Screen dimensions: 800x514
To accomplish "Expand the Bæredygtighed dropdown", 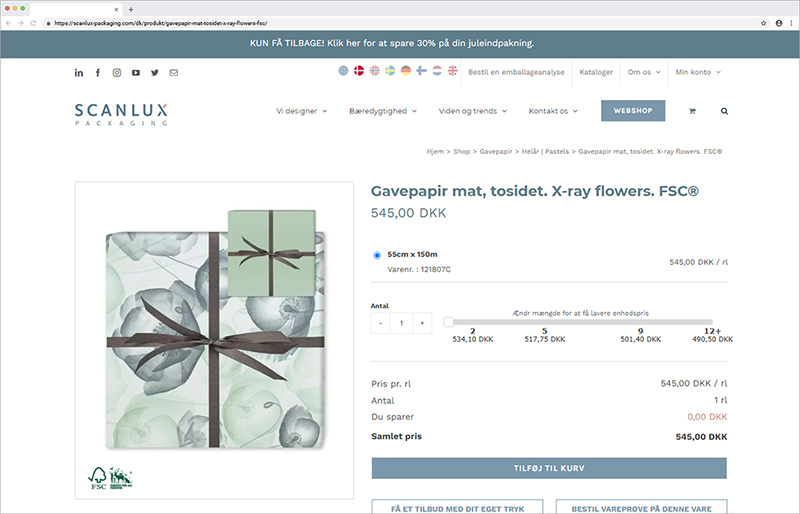I will [x=383, y=111].
